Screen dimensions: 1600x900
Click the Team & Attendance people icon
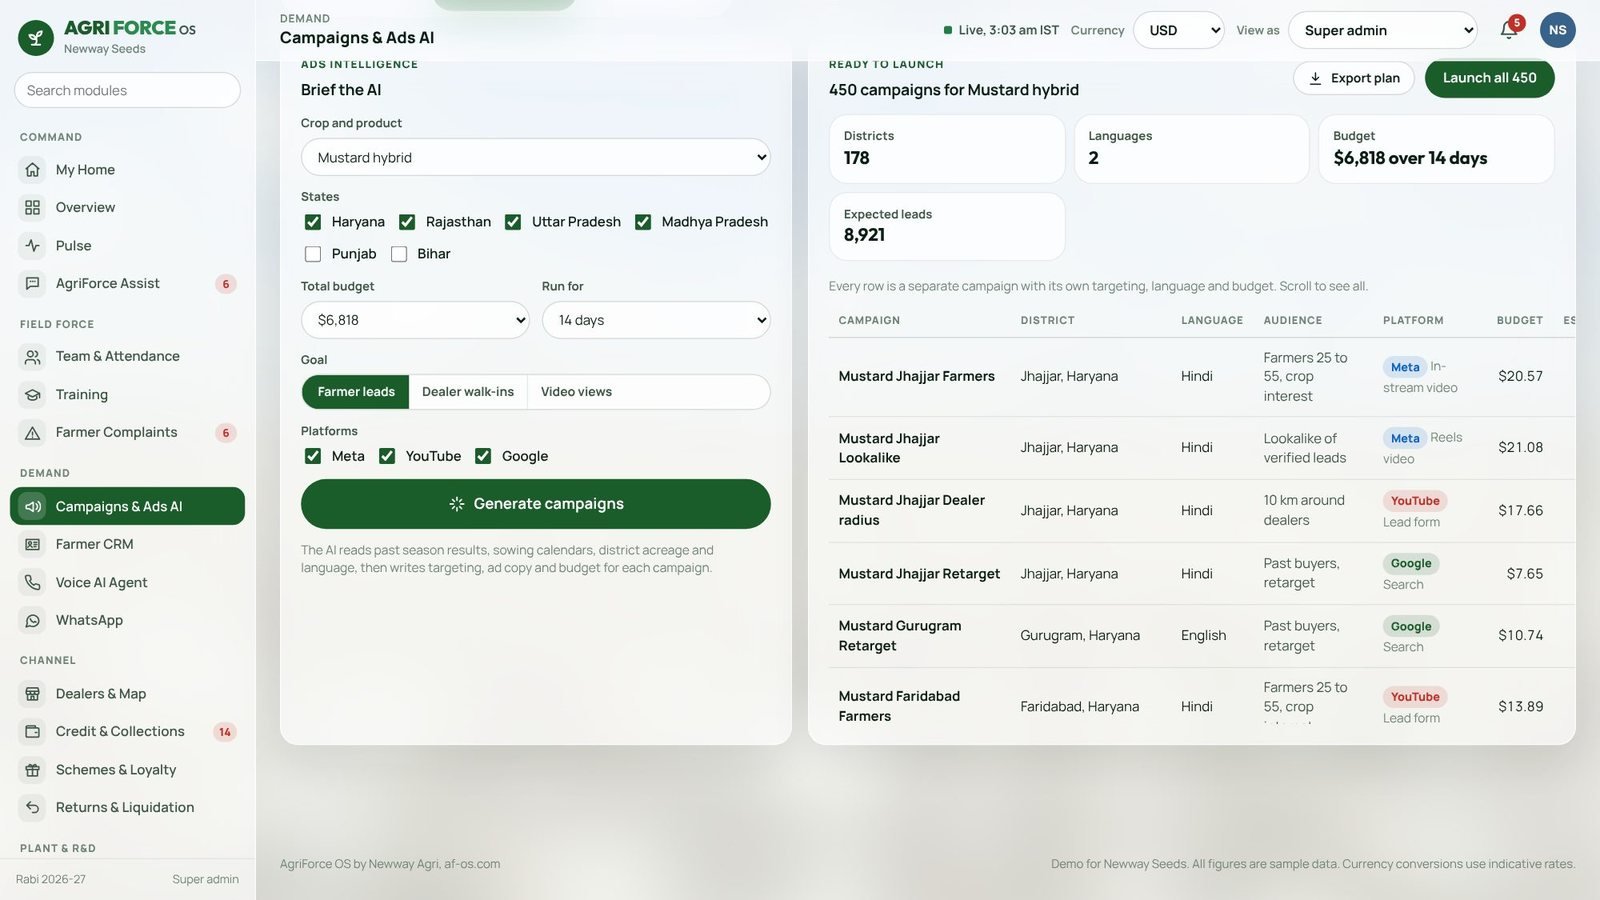33,357
